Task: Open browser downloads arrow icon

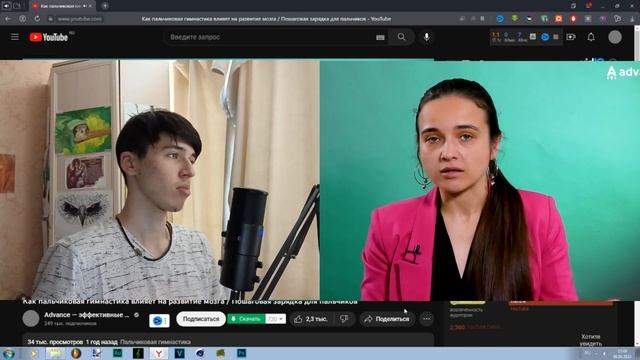Action: 633,19
